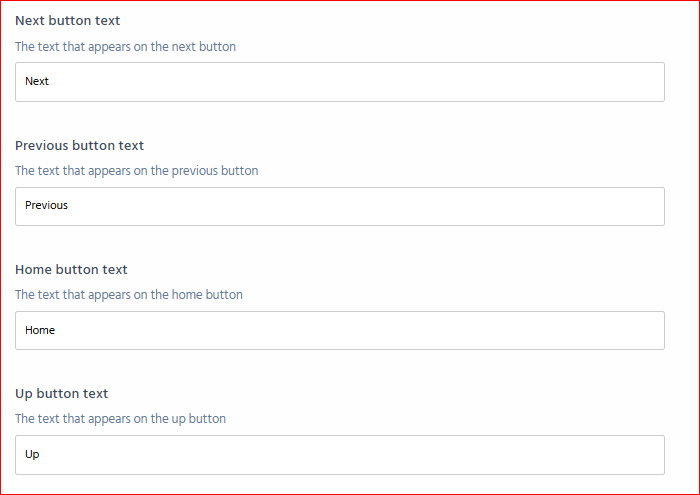Click the description 'appears on the previous button'
700x495 pixels.
pos(173,171)
